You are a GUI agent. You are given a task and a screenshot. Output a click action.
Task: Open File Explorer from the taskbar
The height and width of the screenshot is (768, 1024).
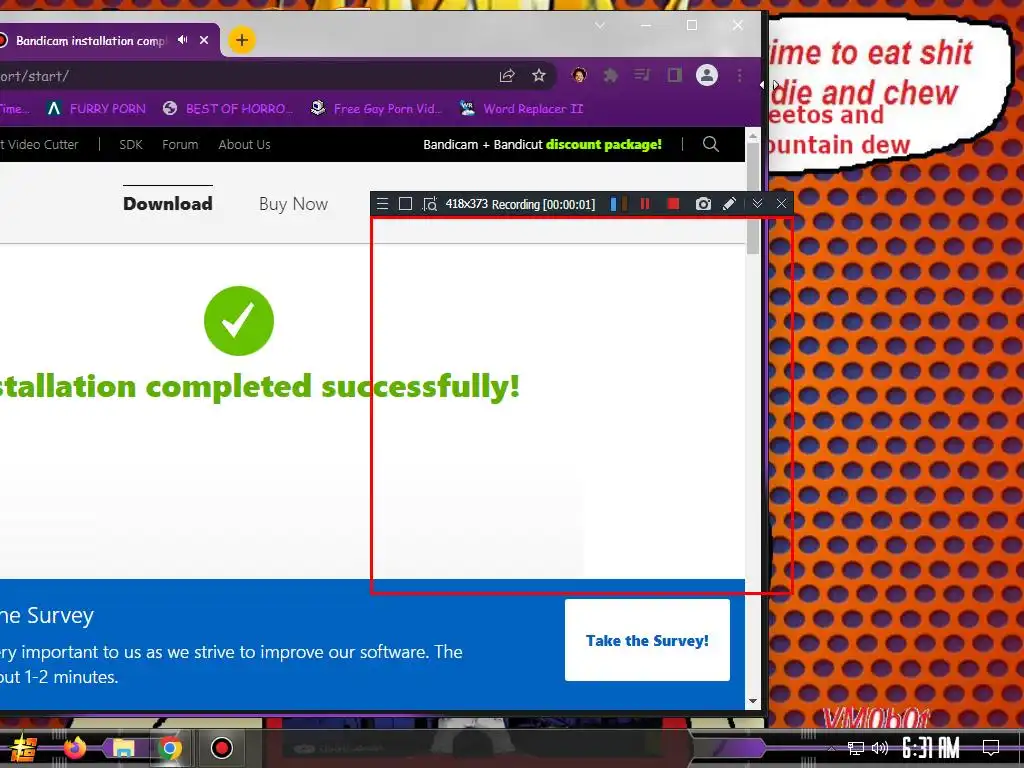click(x=123, y=748)
